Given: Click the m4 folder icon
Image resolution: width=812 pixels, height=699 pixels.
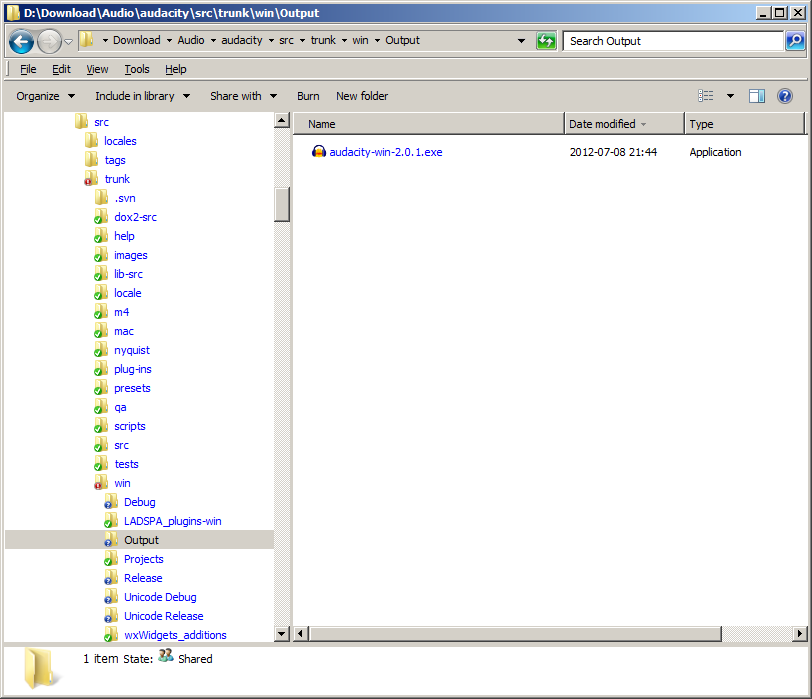Looking at the screenshot, I should (101, 312).
